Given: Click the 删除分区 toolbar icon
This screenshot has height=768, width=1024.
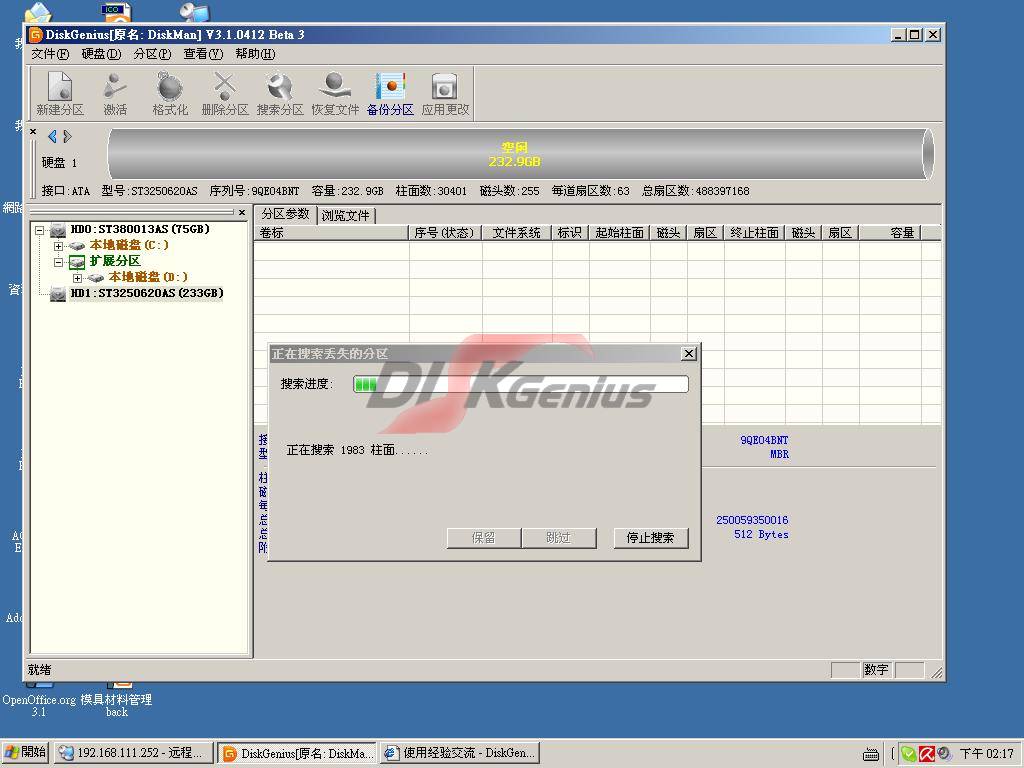Looking at the screenshot, I should click(x=225, y=94).
